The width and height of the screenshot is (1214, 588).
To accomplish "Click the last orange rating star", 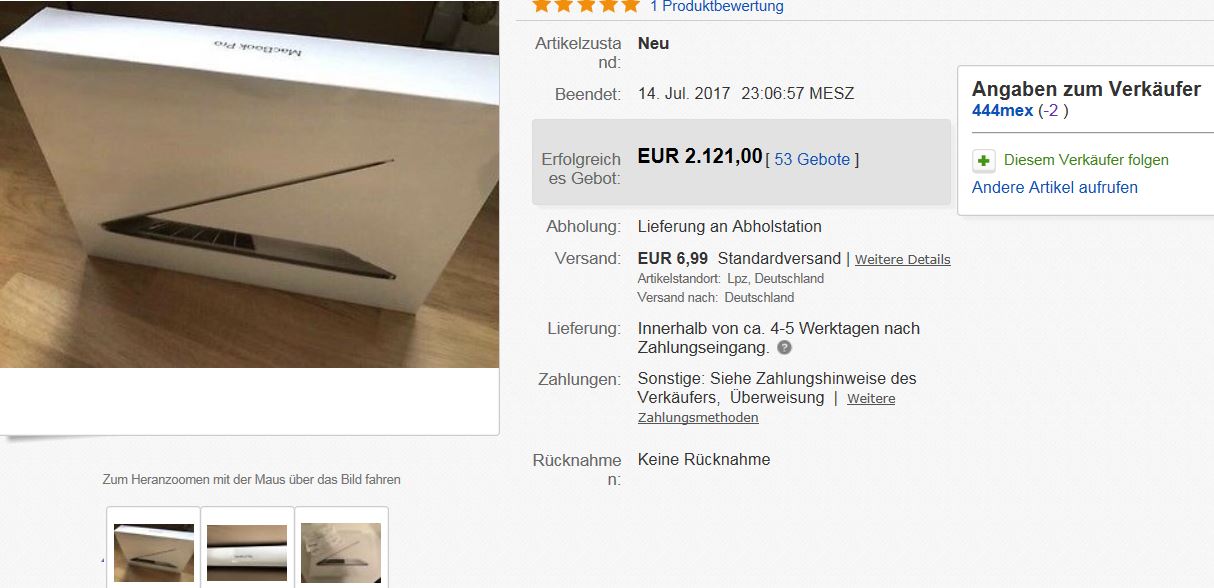I will point(629,5).
